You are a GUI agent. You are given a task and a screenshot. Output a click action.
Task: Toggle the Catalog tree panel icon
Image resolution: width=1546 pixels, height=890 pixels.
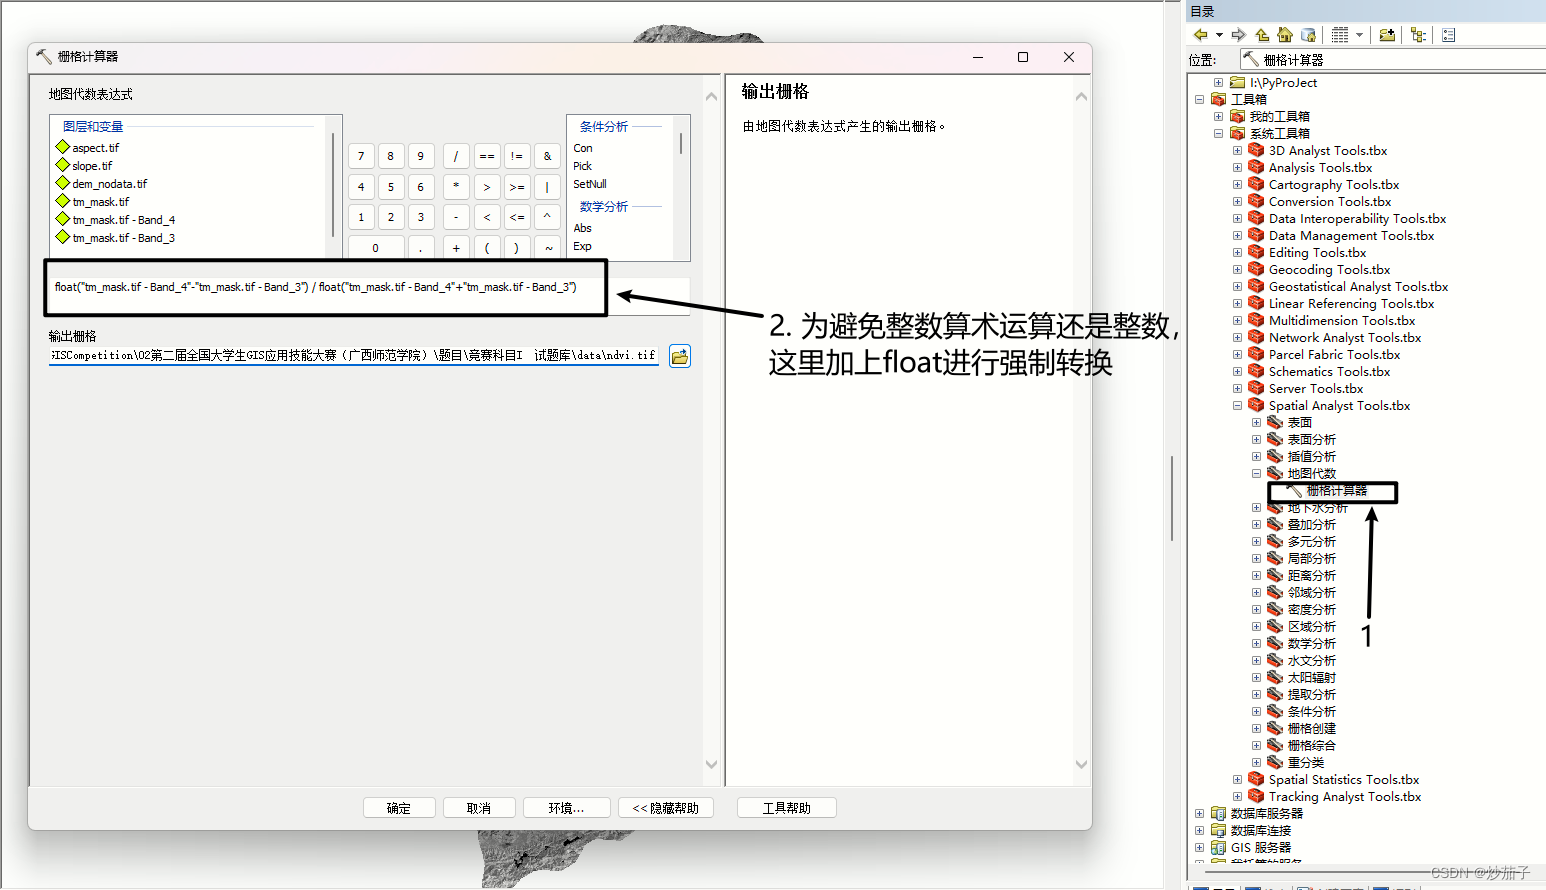click(x=1418, y=35)
